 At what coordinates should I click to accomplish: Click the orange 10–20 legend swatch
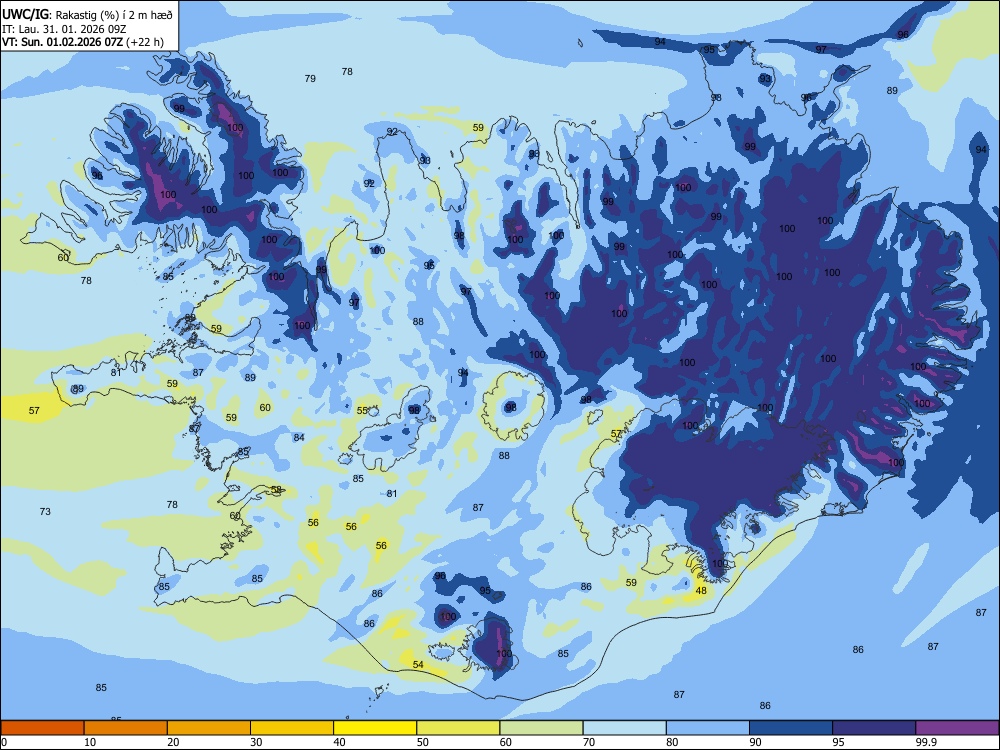point(126,728)
